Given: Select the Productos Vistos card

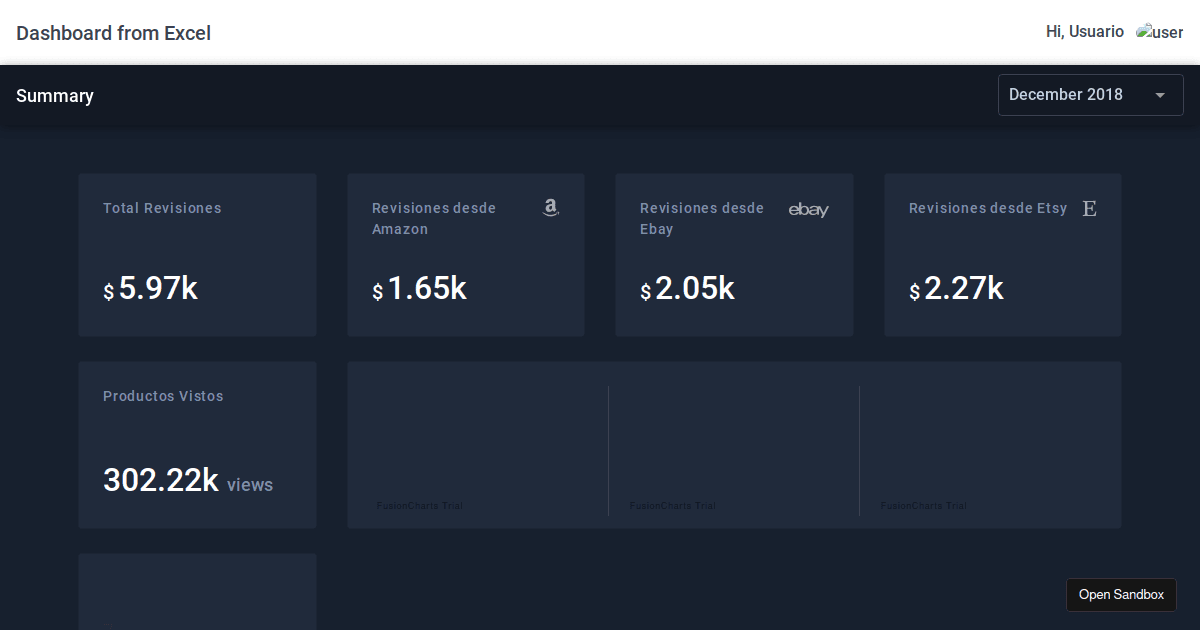Looking at the screenshot, I should coord(197,444).
